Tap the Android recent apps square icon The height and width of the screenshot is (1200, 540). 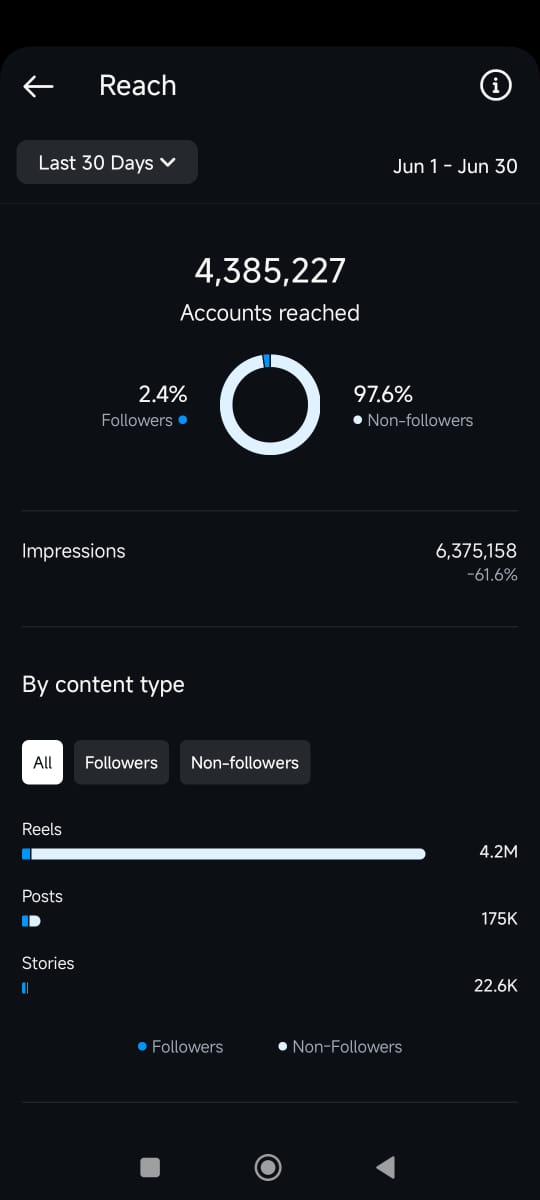point(150,1166)
